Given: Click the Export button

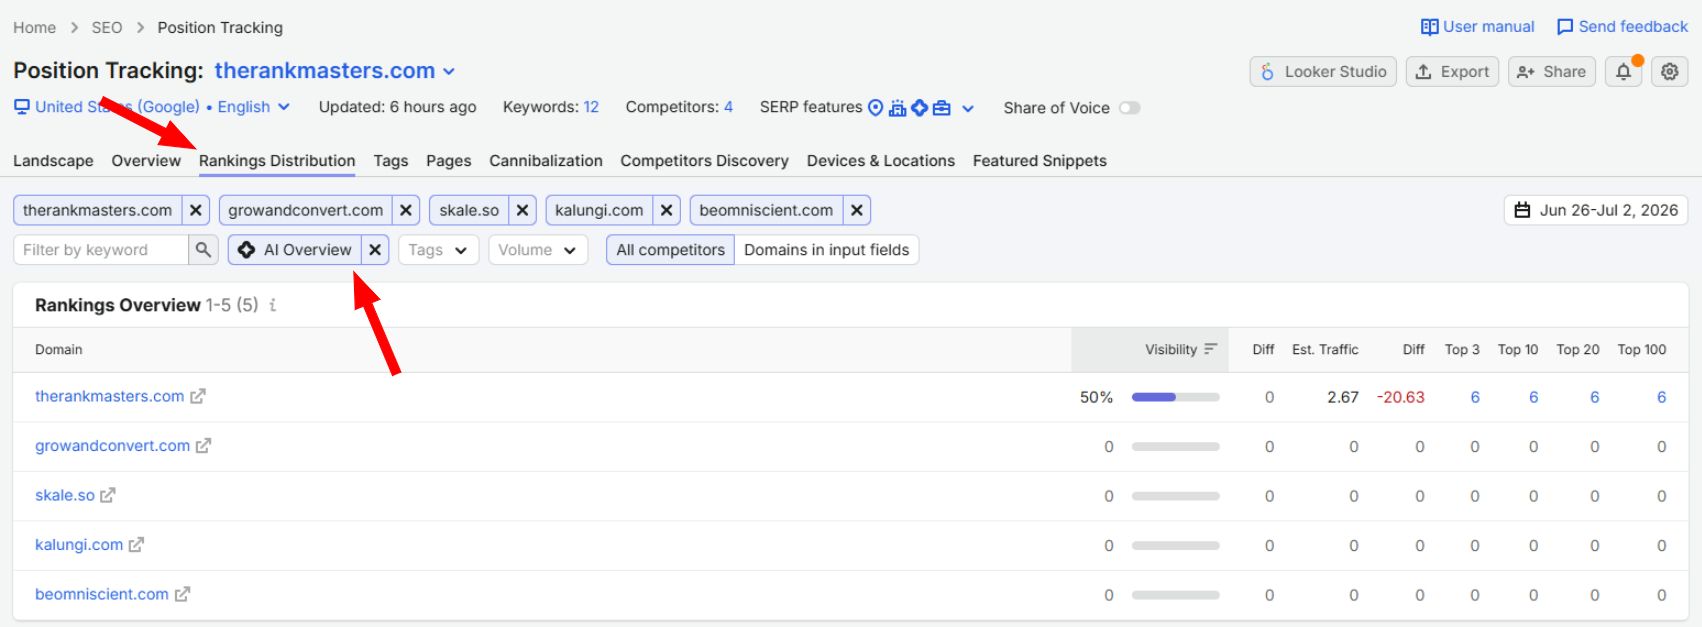Looking at the screenshot, I should (x=1452, y=72).
